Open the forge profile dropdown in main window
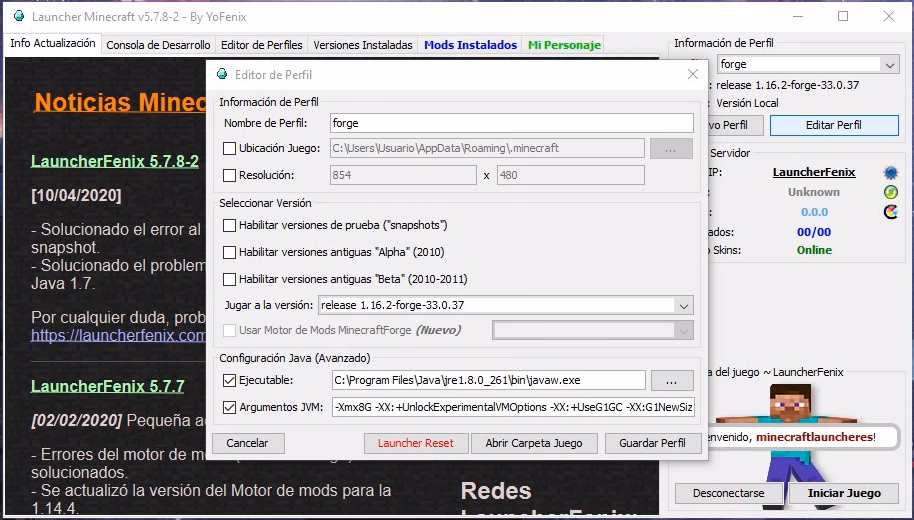The height and width of the screenshot is (520, 914). [x=890, y=64]
